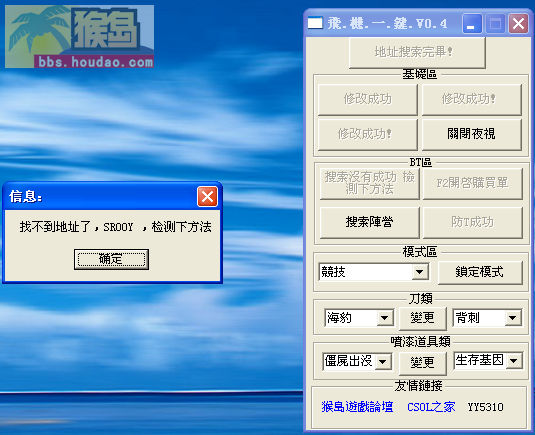
Task: Close the 飛機一鍵 V0.4 window
Action: [x=518, y=24]
